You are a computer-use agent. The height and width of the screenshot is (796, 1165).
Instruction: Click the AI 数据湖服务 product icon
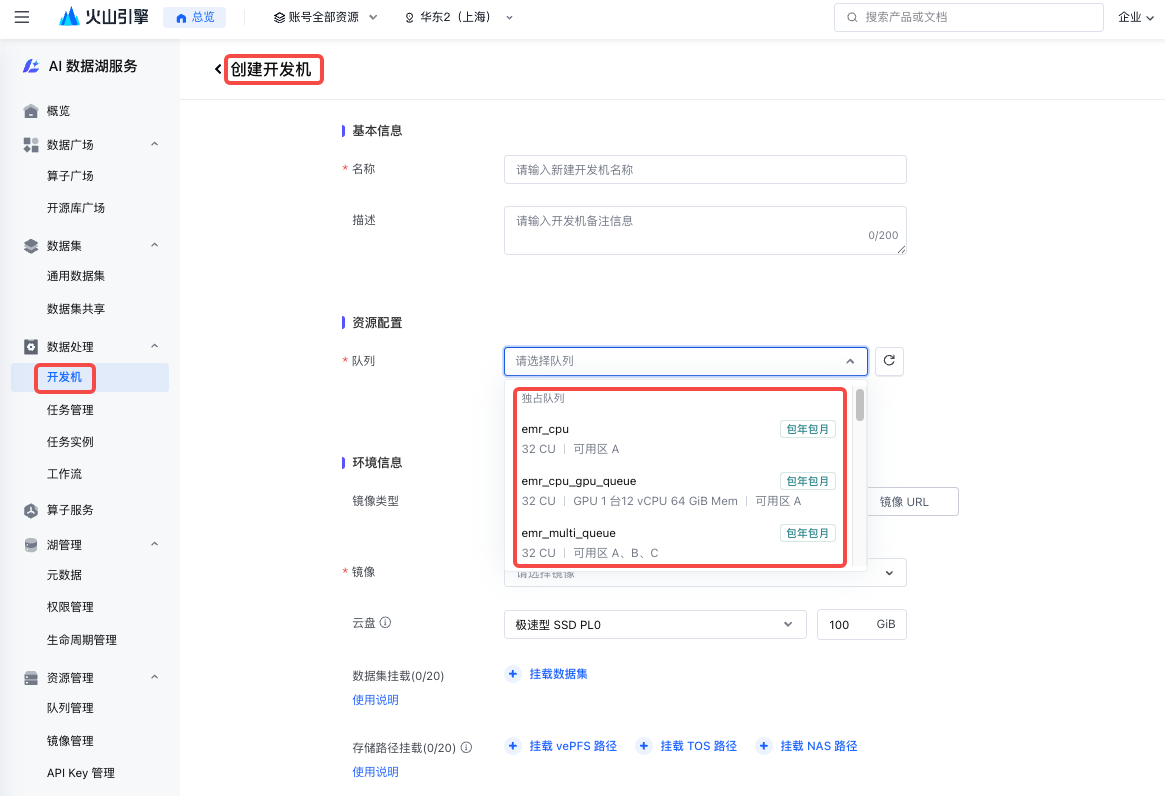point(31,66)
